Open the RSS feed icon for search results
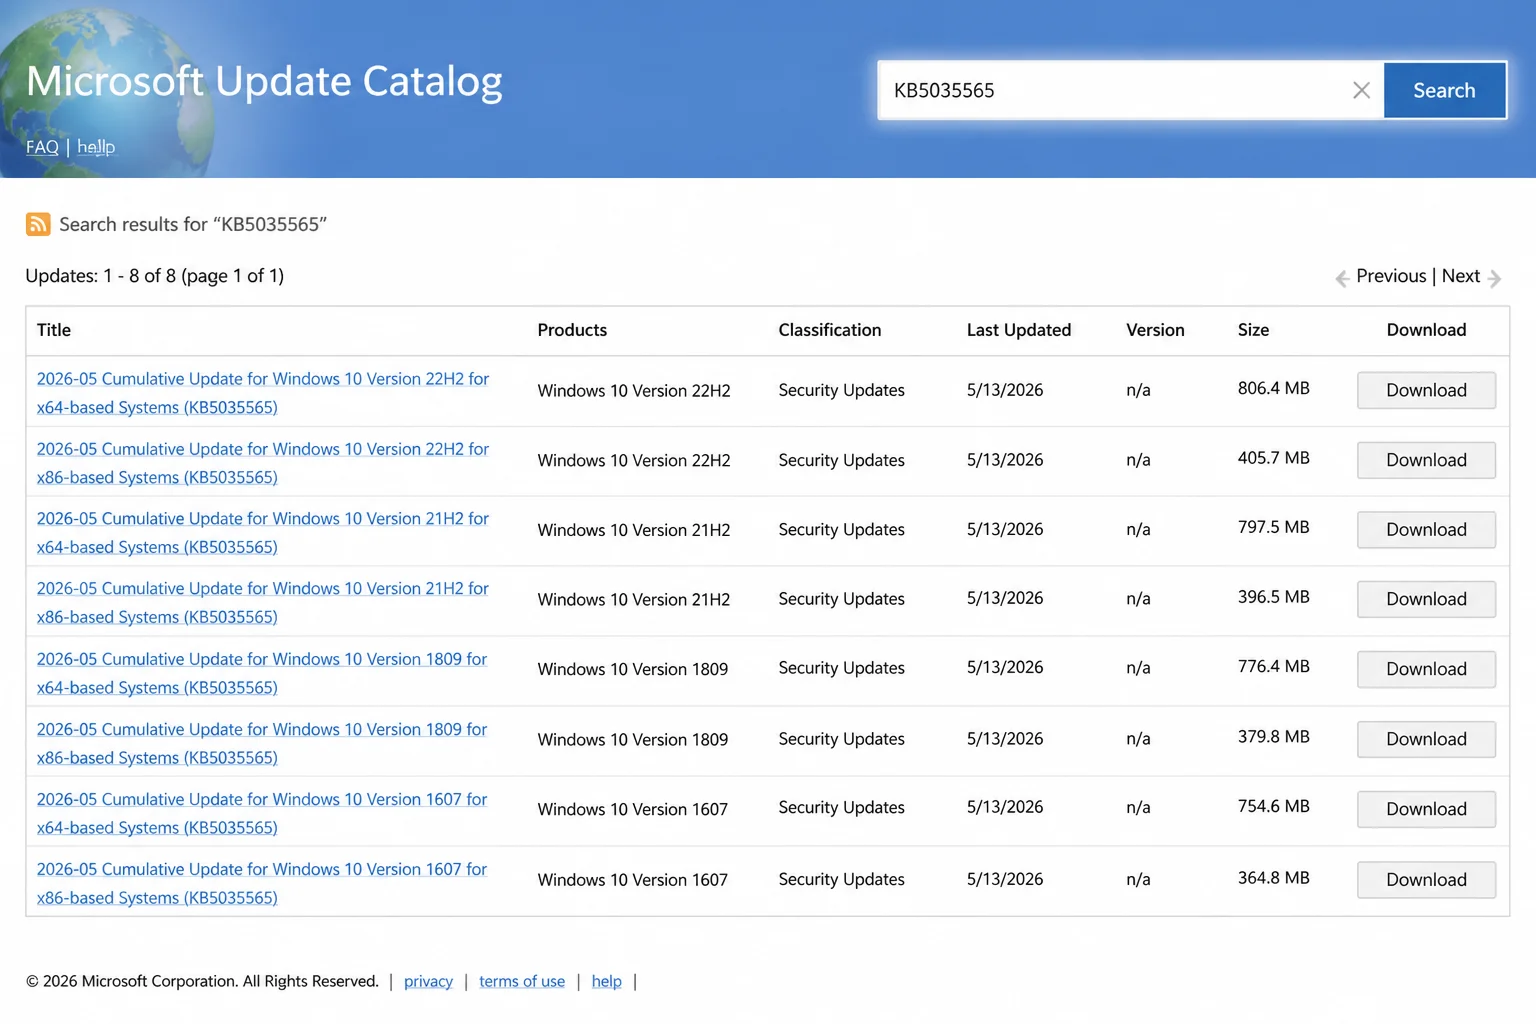Viewport: 1536px width, 1024px height. (38, 224)
